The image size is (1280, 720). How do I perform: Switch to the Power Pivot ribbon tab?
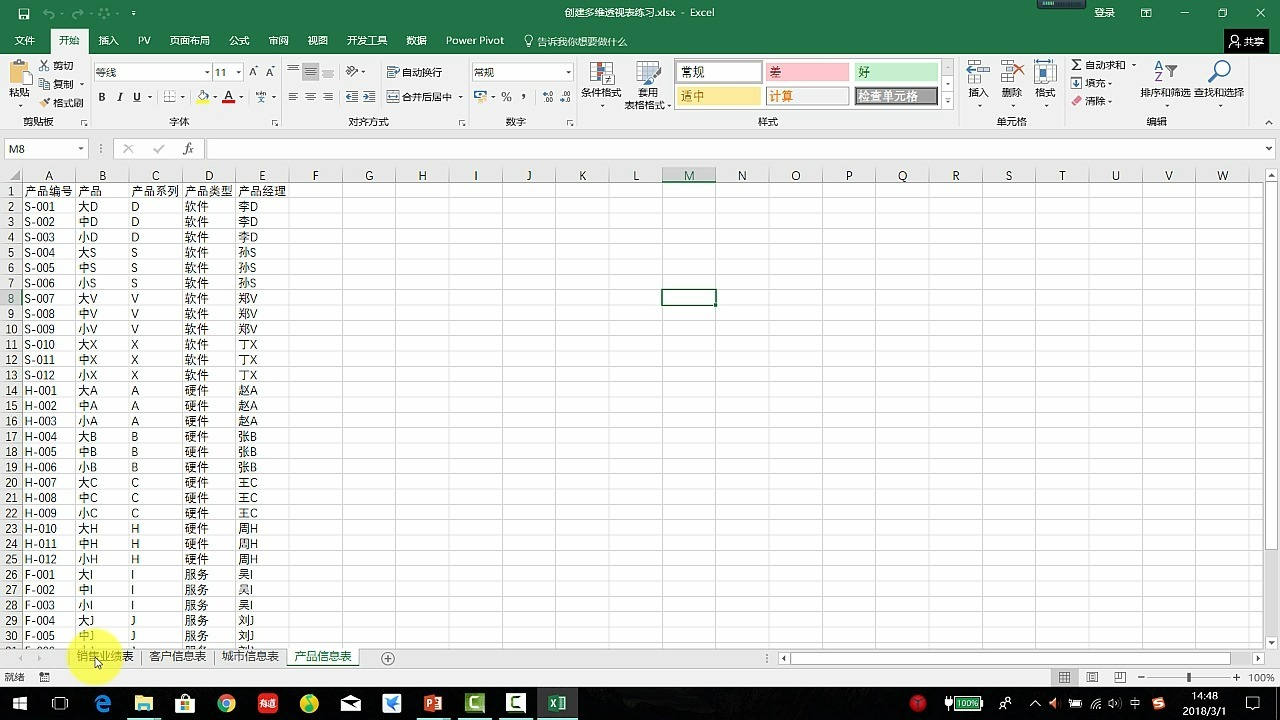point(474,40)
